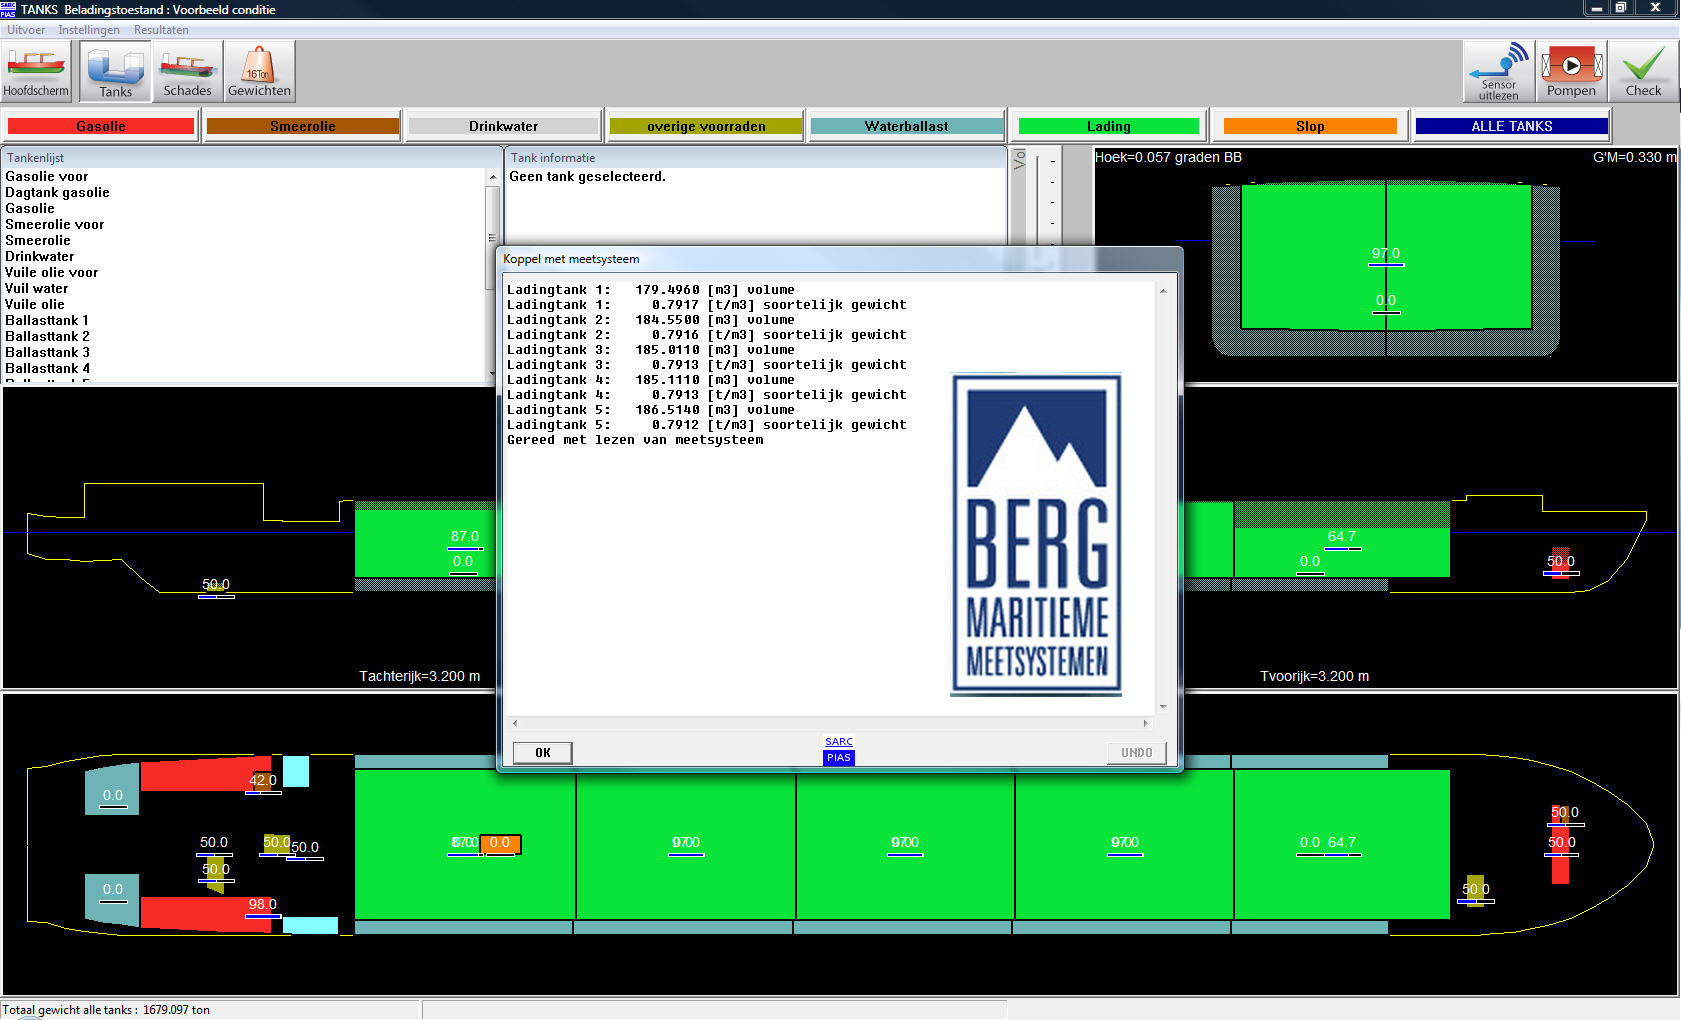The width and height of the screenshot is (1681, 1020).
Task: Click the Berg Maritieme Meetsystemen logo
Action: [1036, 534]
